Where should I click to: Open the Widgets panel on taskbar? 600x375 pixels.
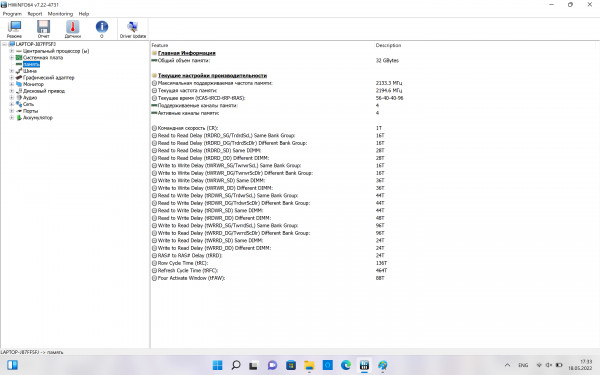click(12, 365)
